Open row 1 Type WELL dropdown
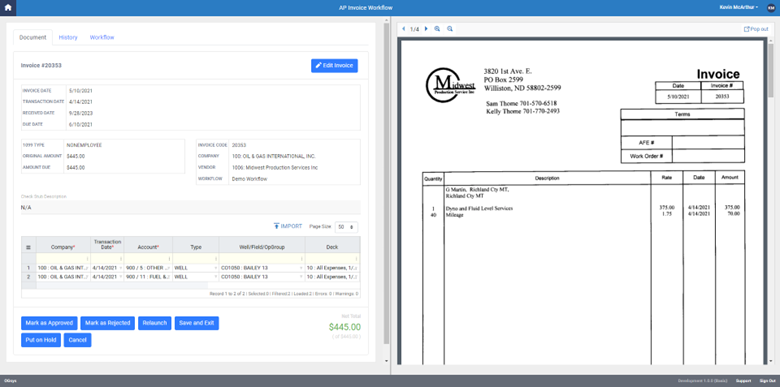 pyautogui.click(x=195, y=268)
